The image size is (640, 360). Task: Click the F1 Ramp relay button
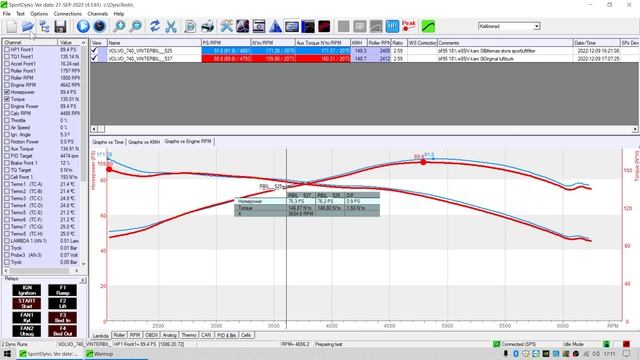tap(62, 290)
